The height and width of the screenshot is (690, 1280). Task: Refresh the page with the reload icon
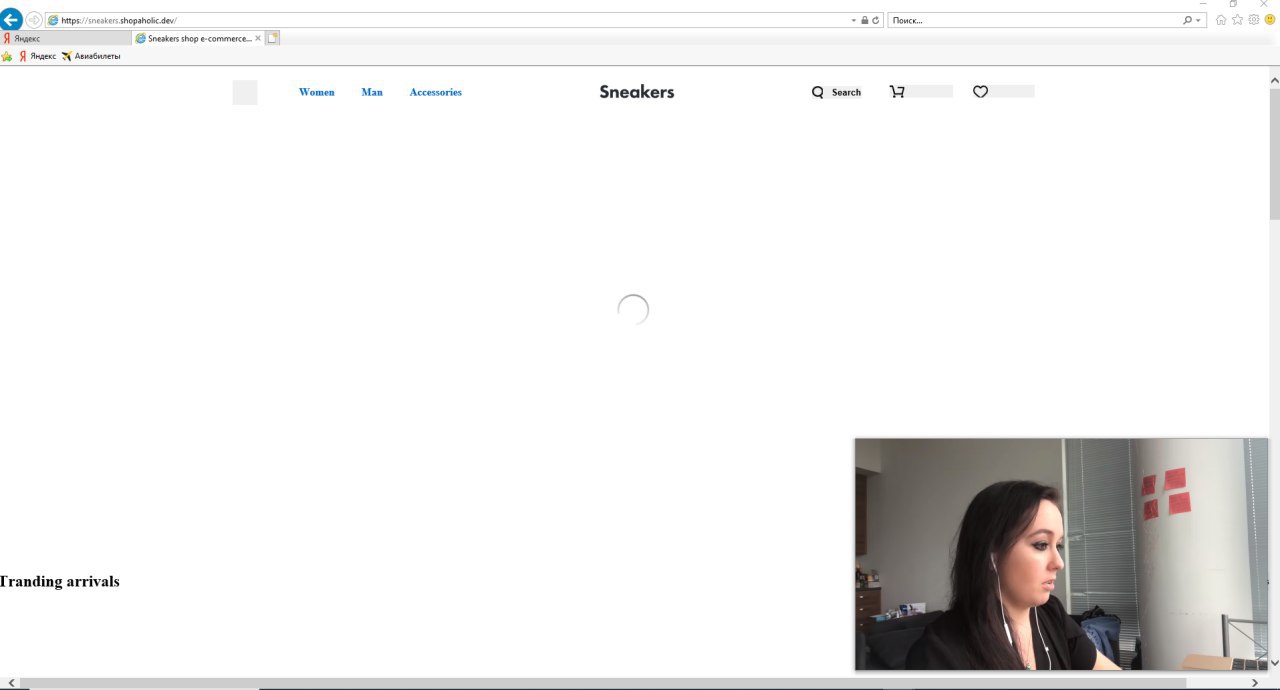(876, 20)
